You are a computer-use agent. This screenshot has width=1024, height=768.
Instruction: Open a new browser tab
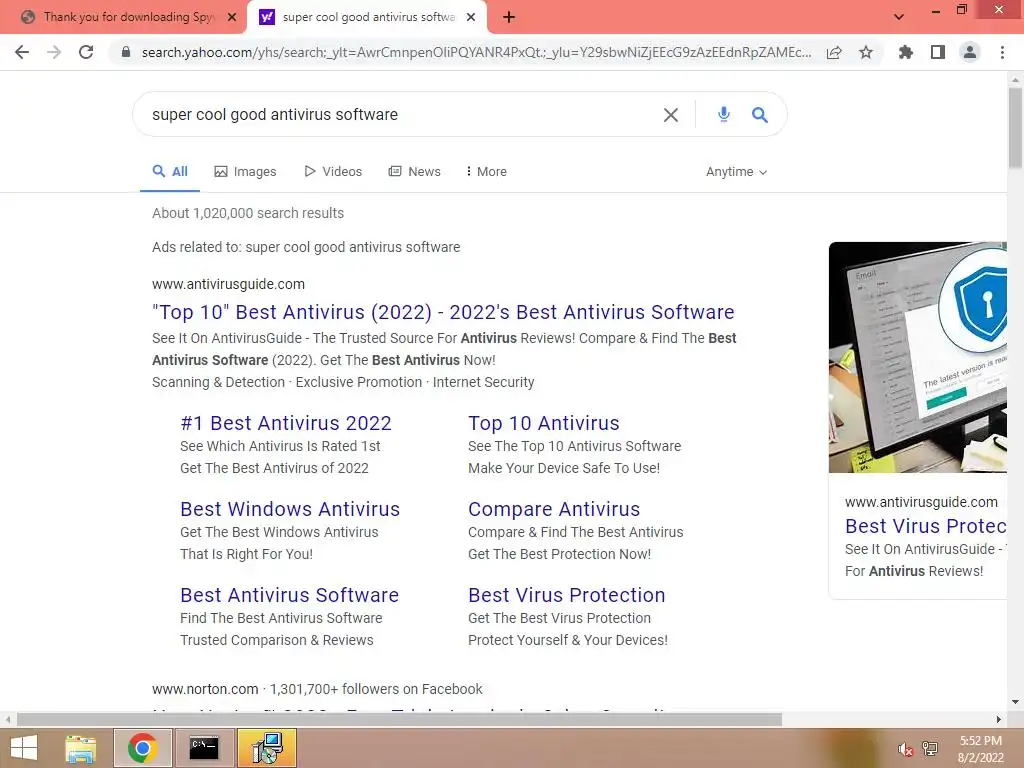[x=509, y=18]
